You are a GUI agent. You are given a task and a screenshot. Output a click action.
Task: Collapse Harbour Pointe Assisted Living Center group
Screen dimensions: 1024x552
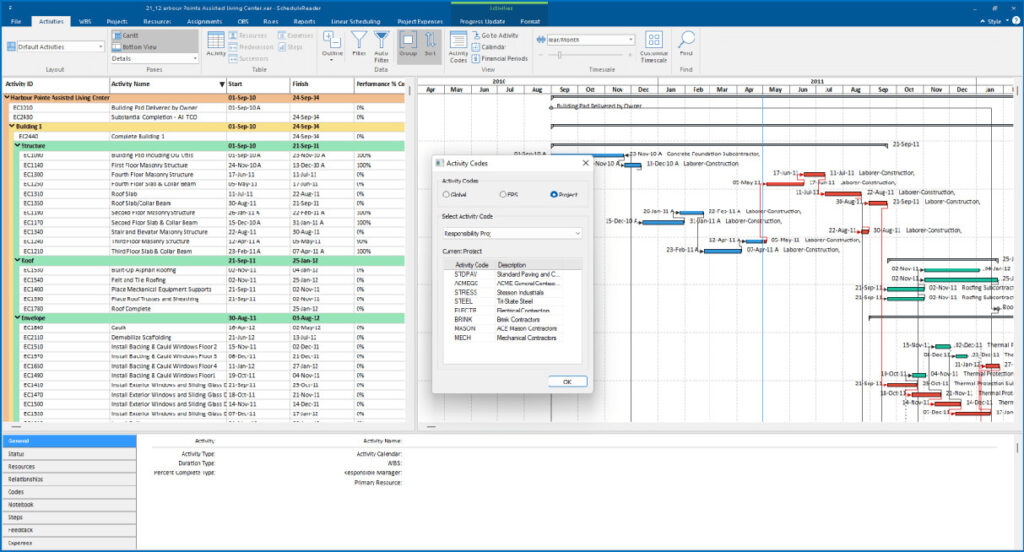7,97
